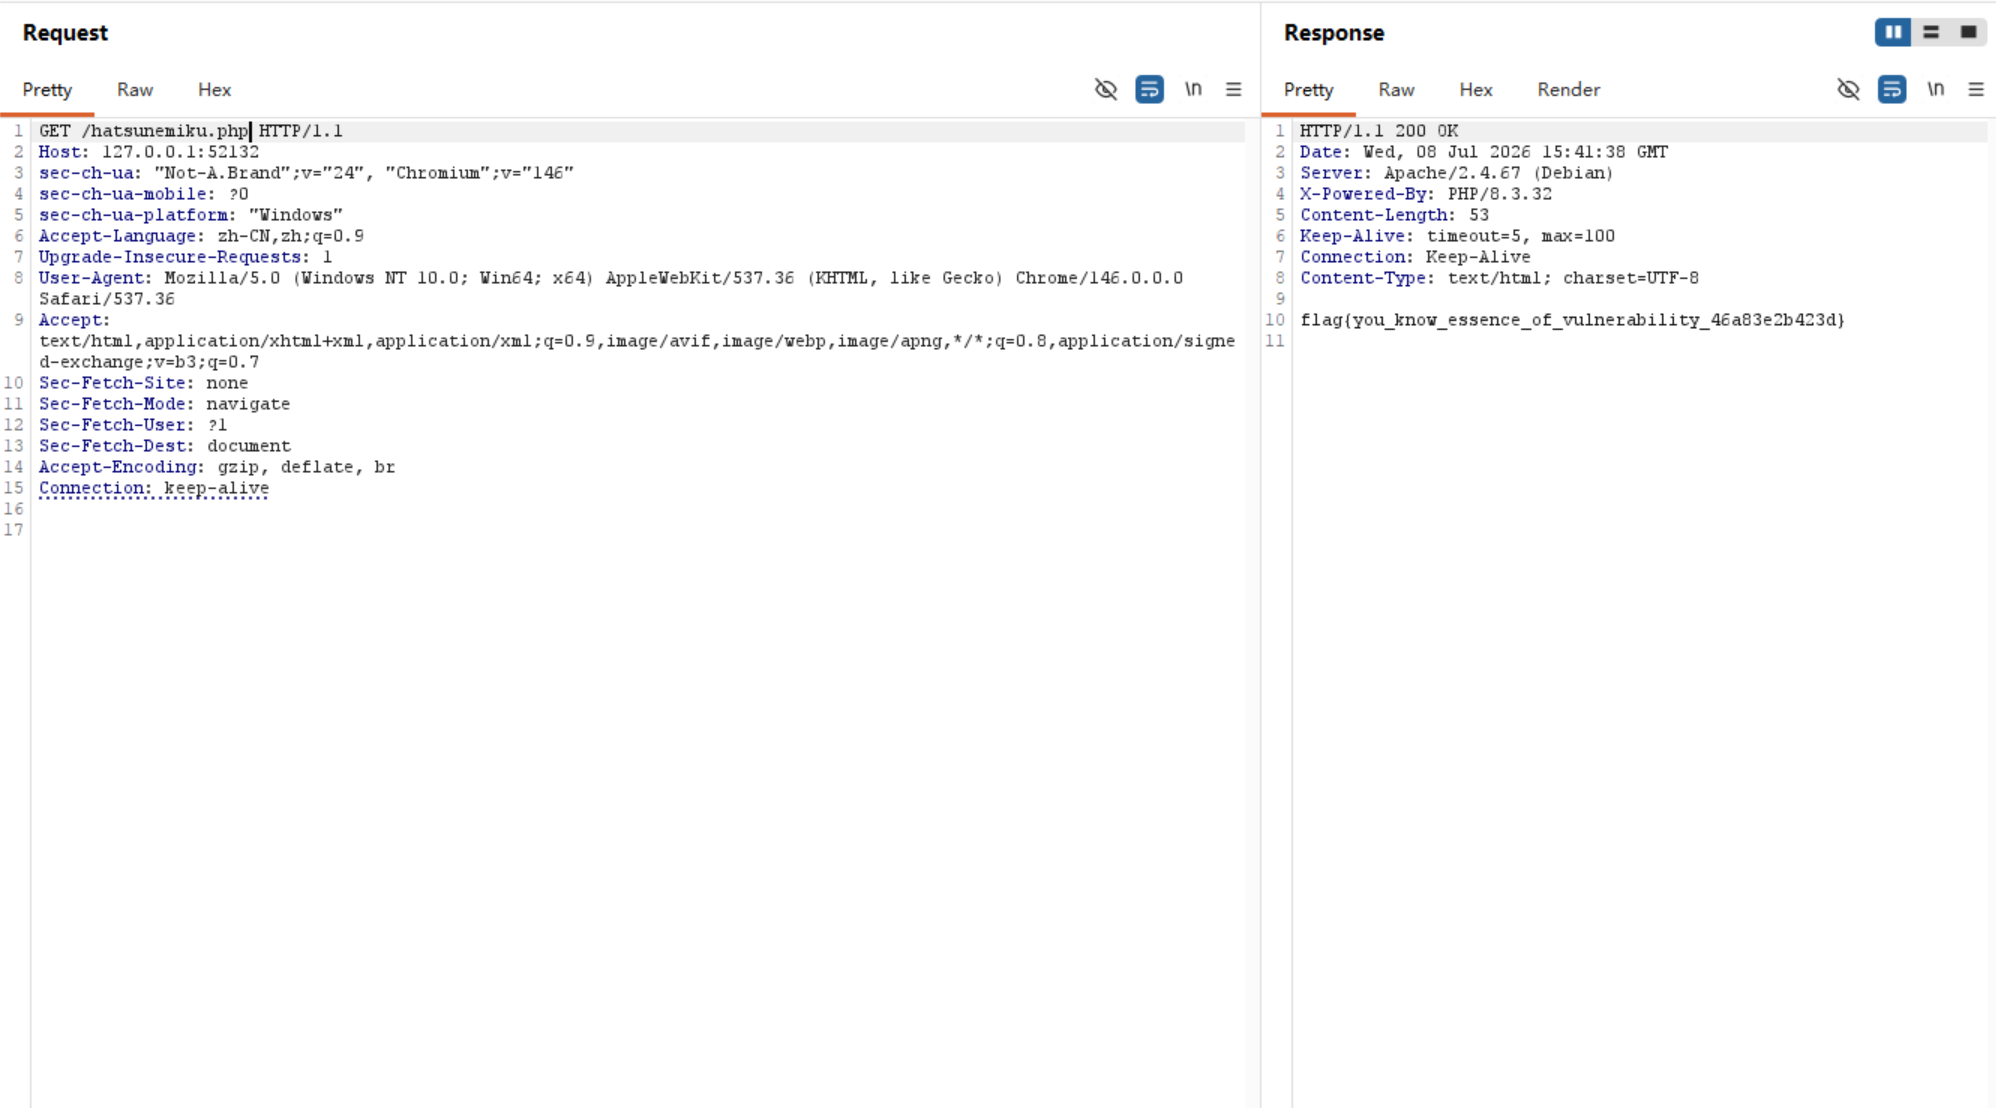Switch to combined single-panel layout
1996x1108 pixels.
click(x=1968, y=32)
